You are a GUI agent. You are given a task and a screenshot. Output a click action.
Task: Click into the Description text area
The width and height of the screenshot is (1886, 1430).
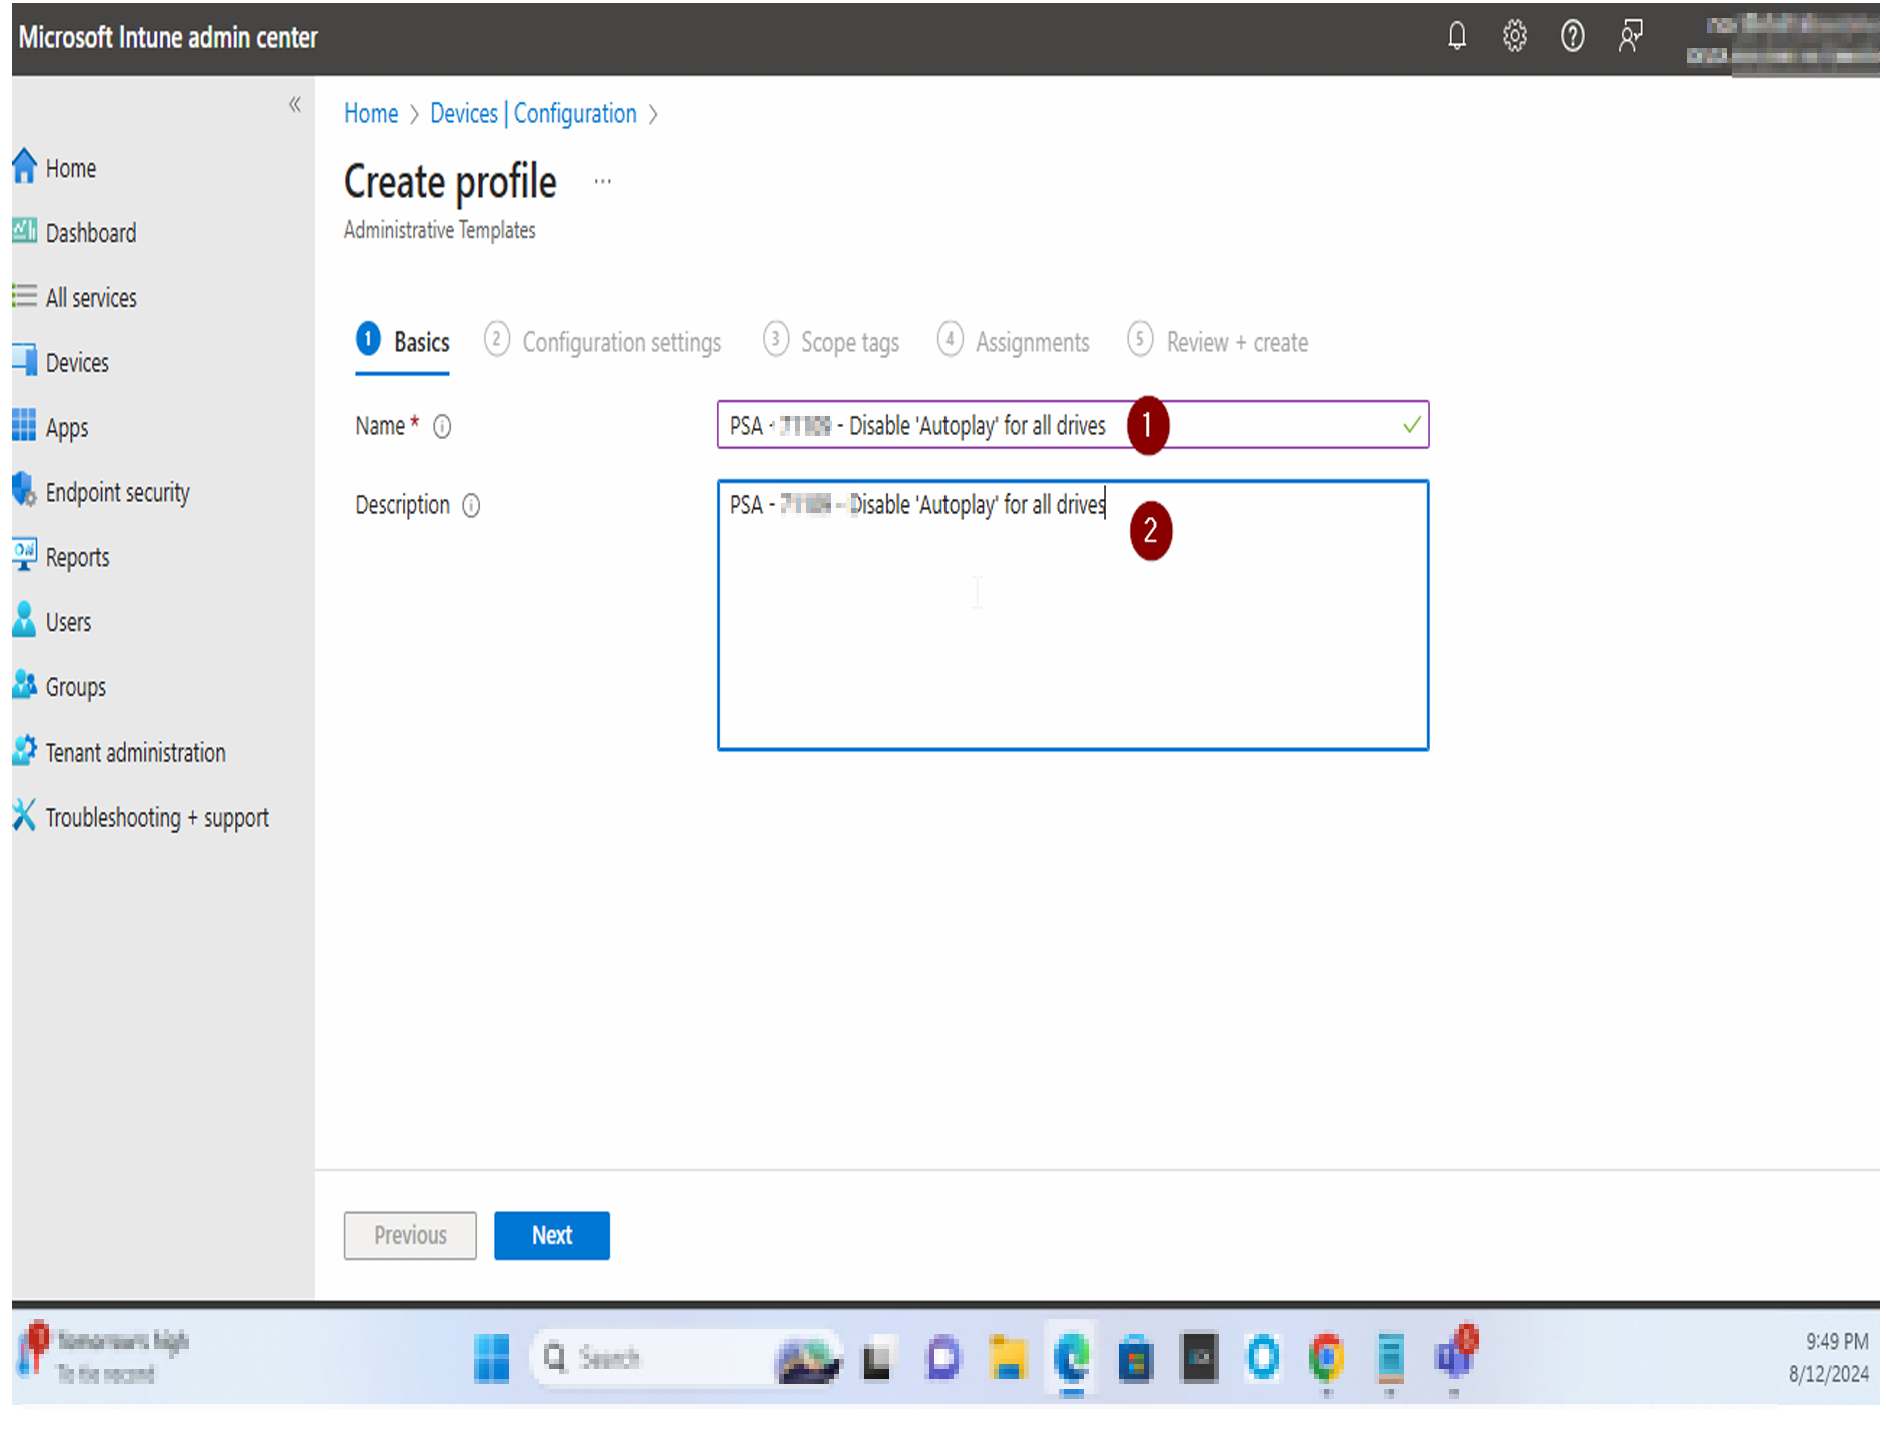click(x=1073, y=615)
